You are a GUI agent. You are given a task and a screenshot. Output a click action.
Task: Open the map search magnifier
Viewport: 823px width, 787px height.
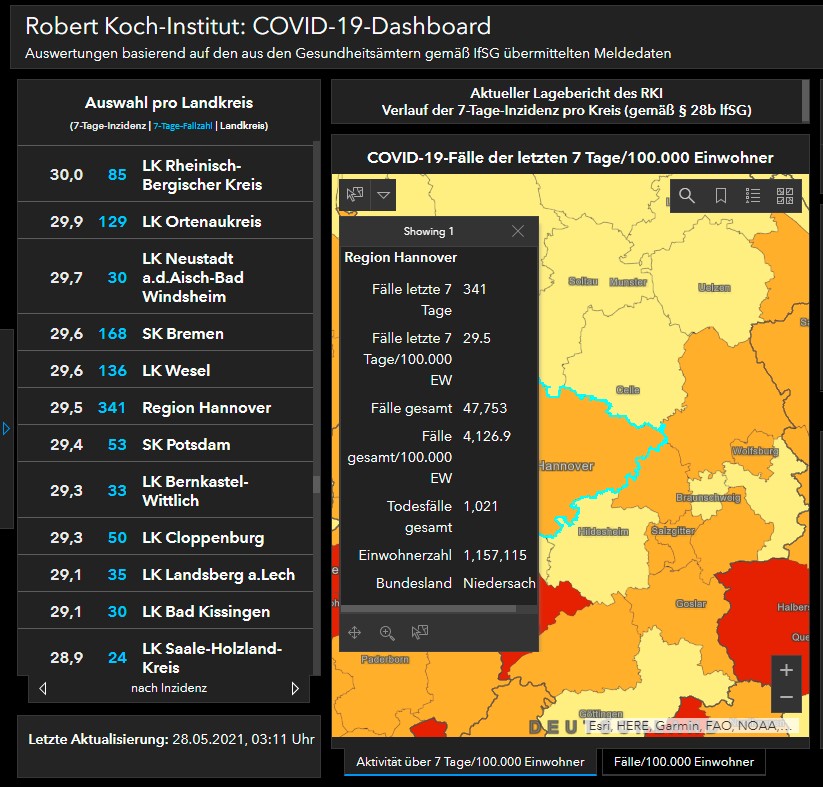(687, 196)
